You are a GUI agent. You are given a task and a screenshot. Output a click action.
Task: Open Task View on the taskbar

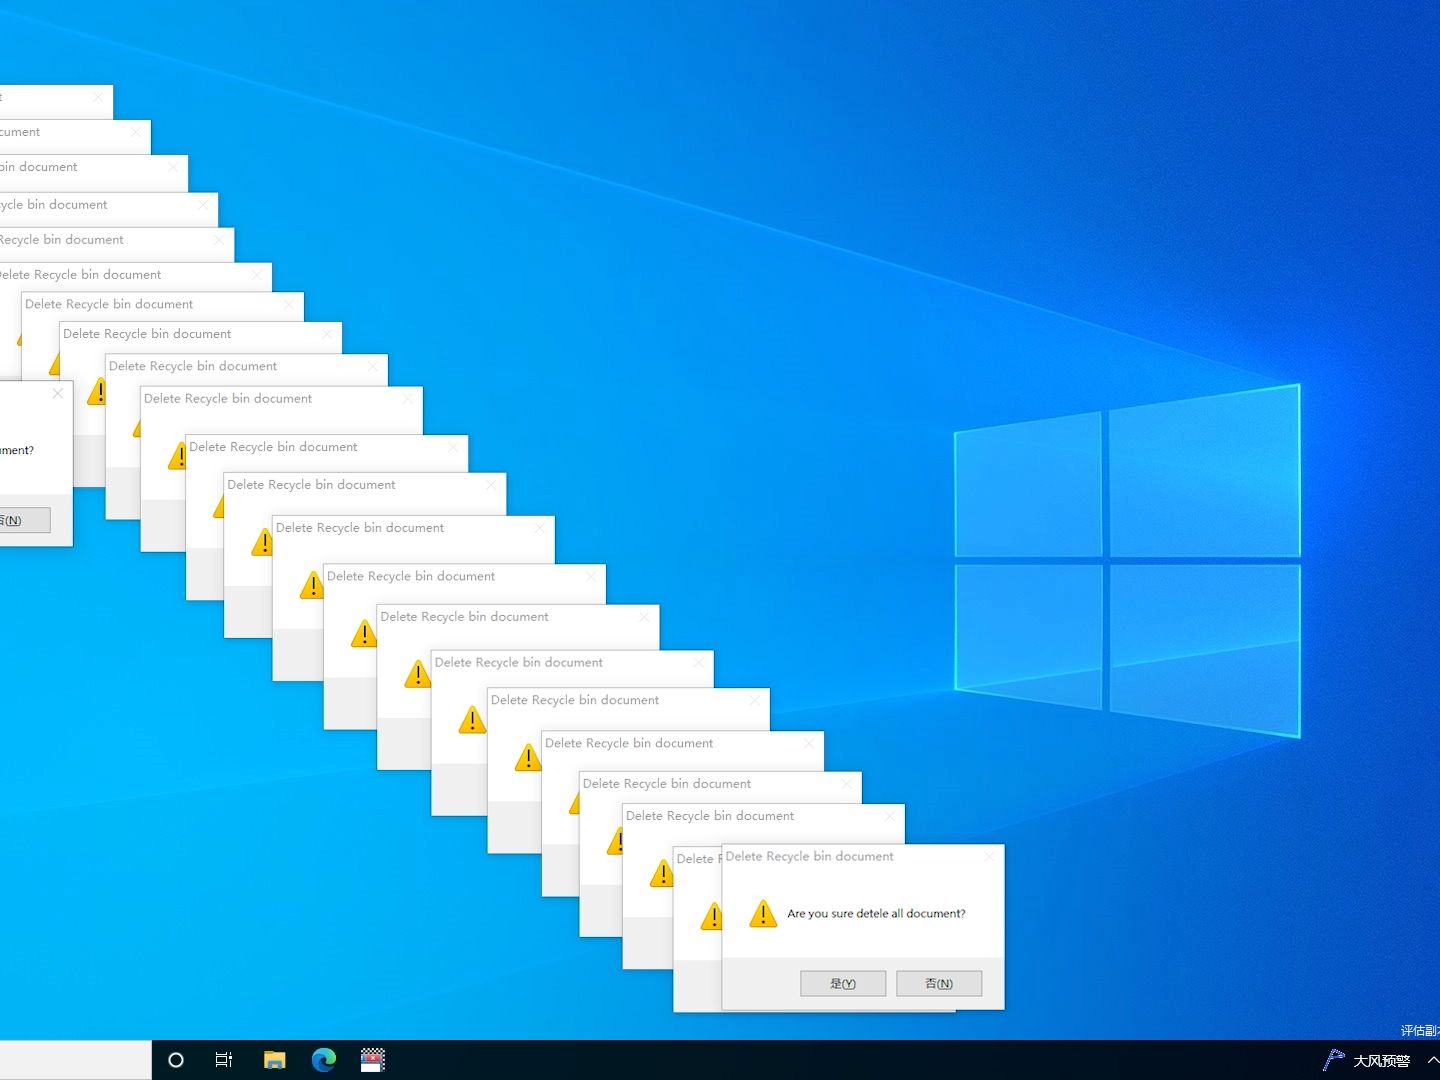[x=224, y=1060]
